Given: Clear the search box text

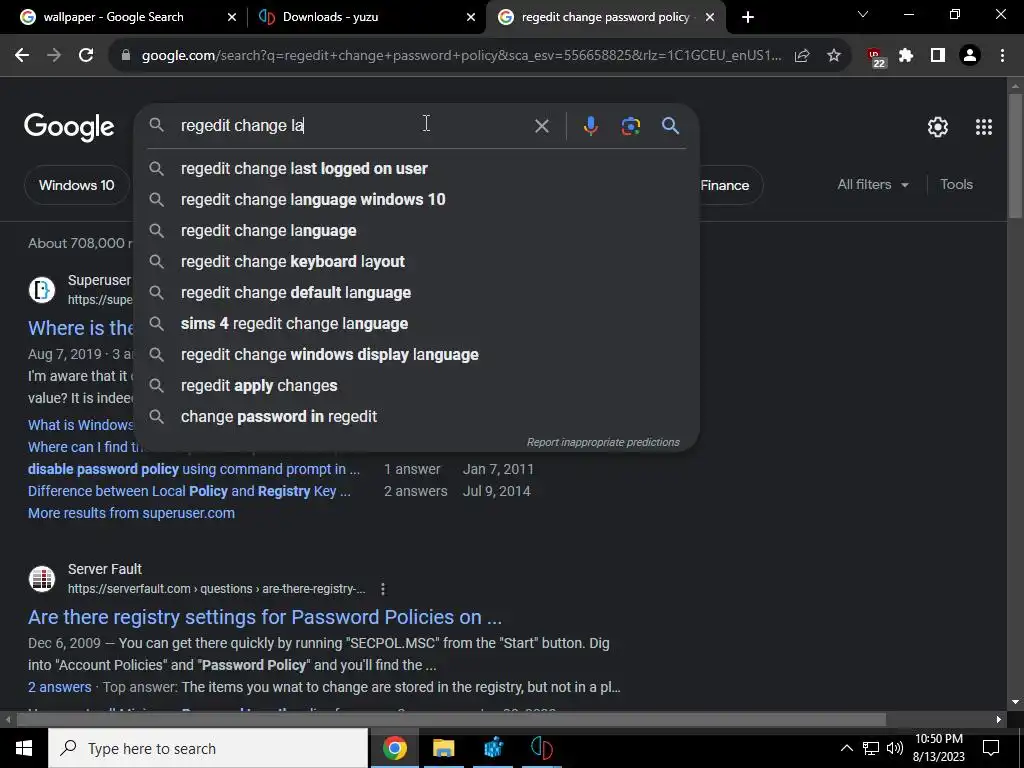Looking at the screenshot, I should pyautogui.click(x=542, y=126).
